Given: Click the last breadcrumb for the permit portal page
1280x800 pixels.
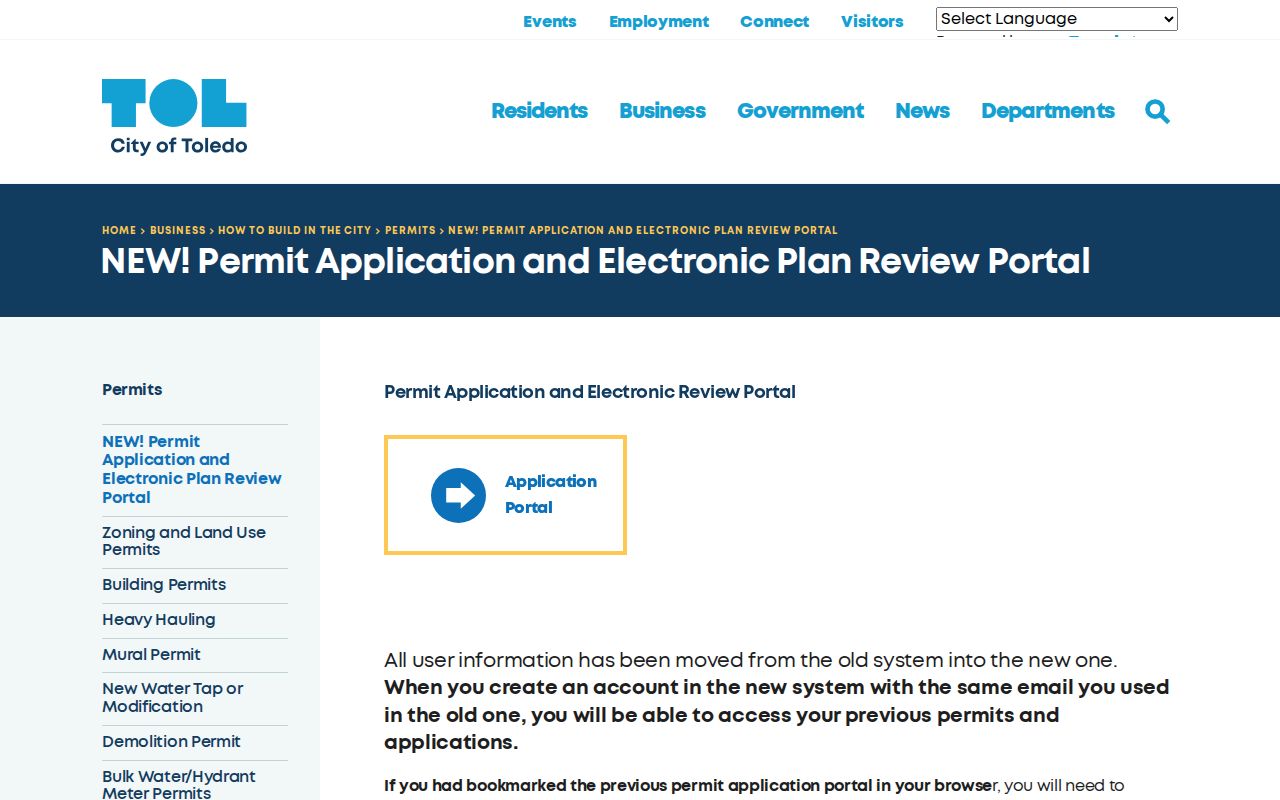Looking at the screenshot, I should coord(643,230).
